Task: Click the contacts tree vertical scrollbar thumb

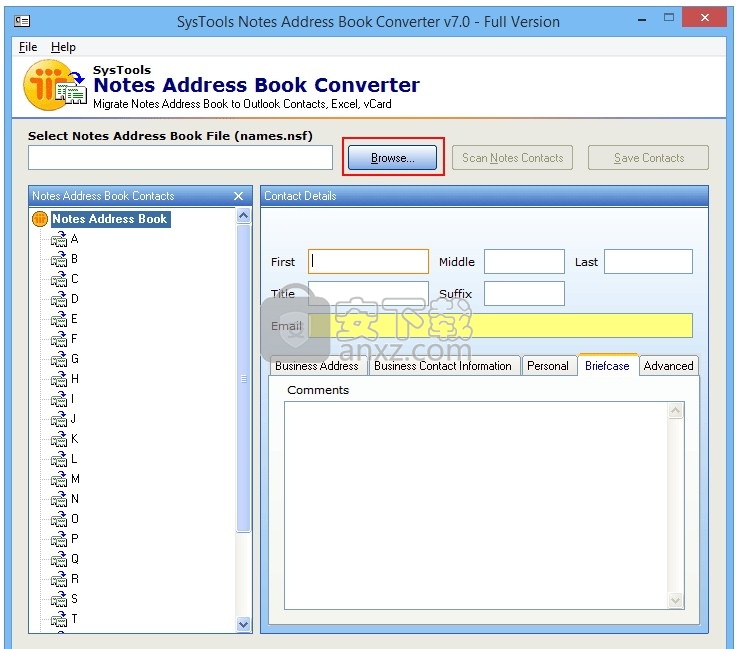Action: coord(244,378)
